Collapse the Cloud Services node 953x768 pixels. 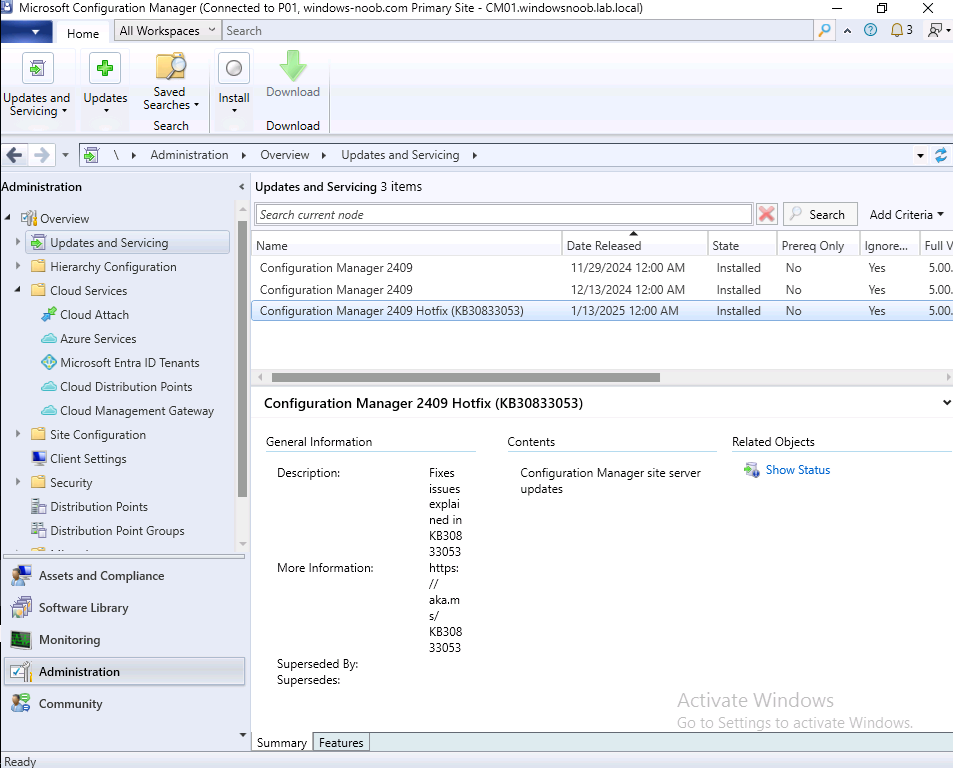click(x=18, y=290)
